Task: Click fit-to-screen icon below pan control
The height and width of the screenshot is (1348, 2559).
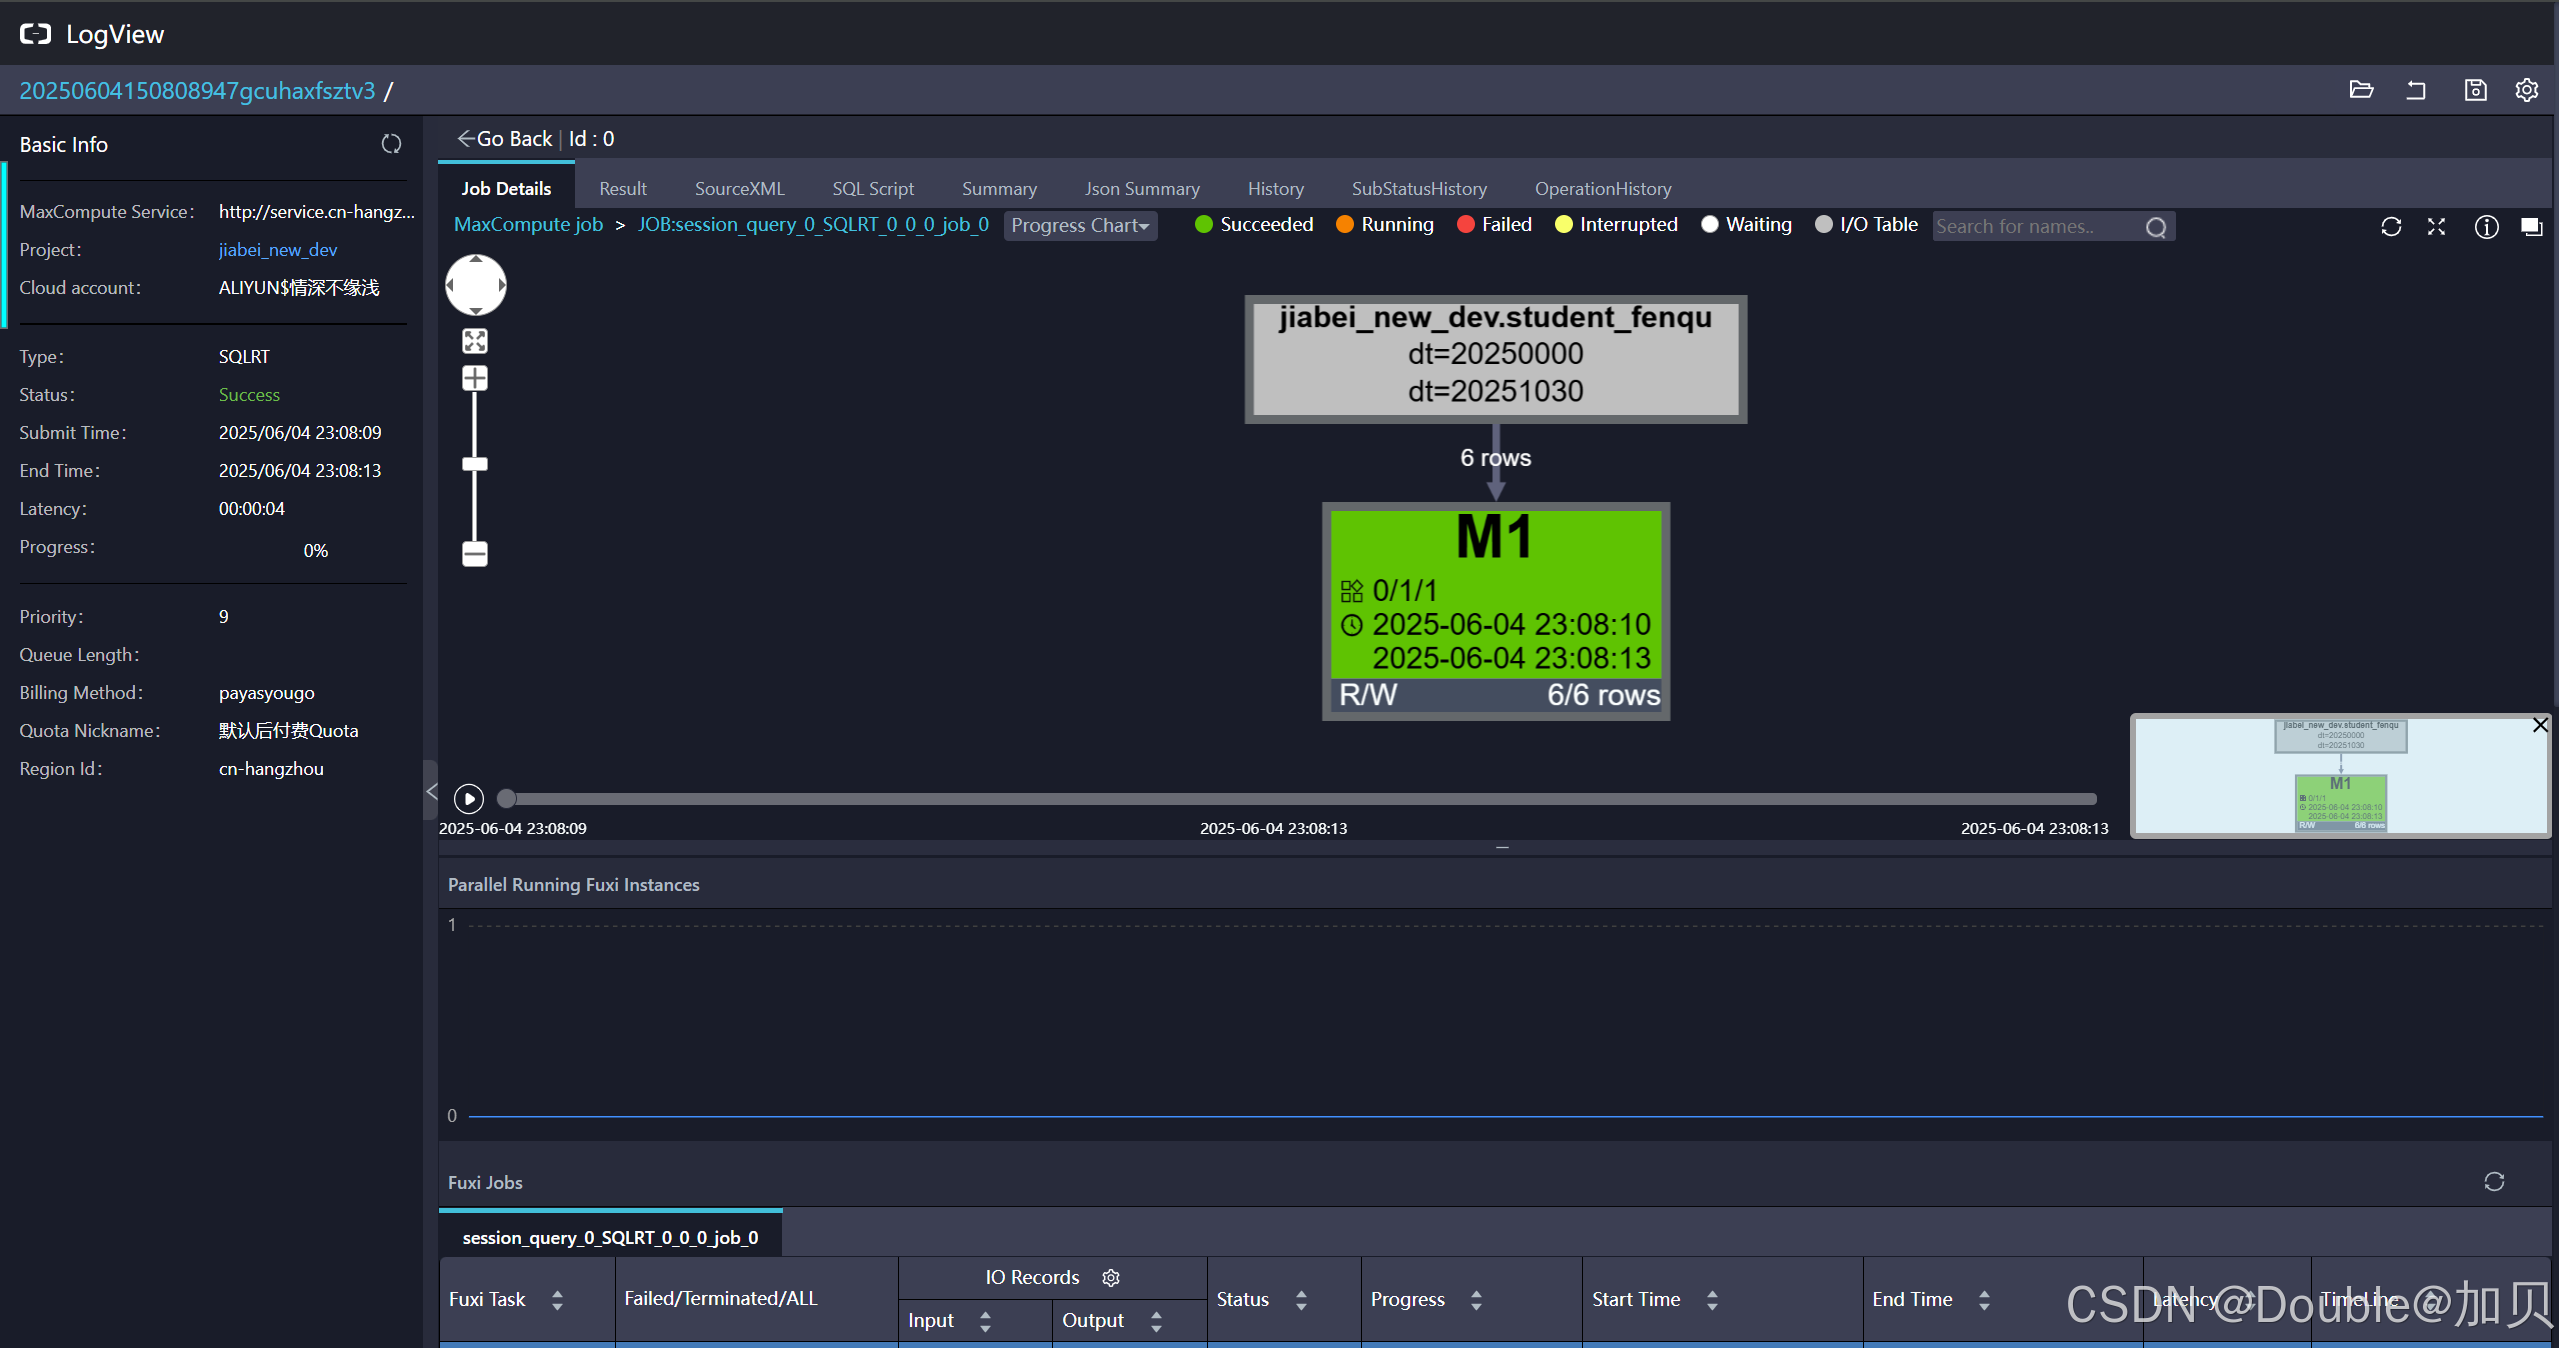Action: [475, 341]
